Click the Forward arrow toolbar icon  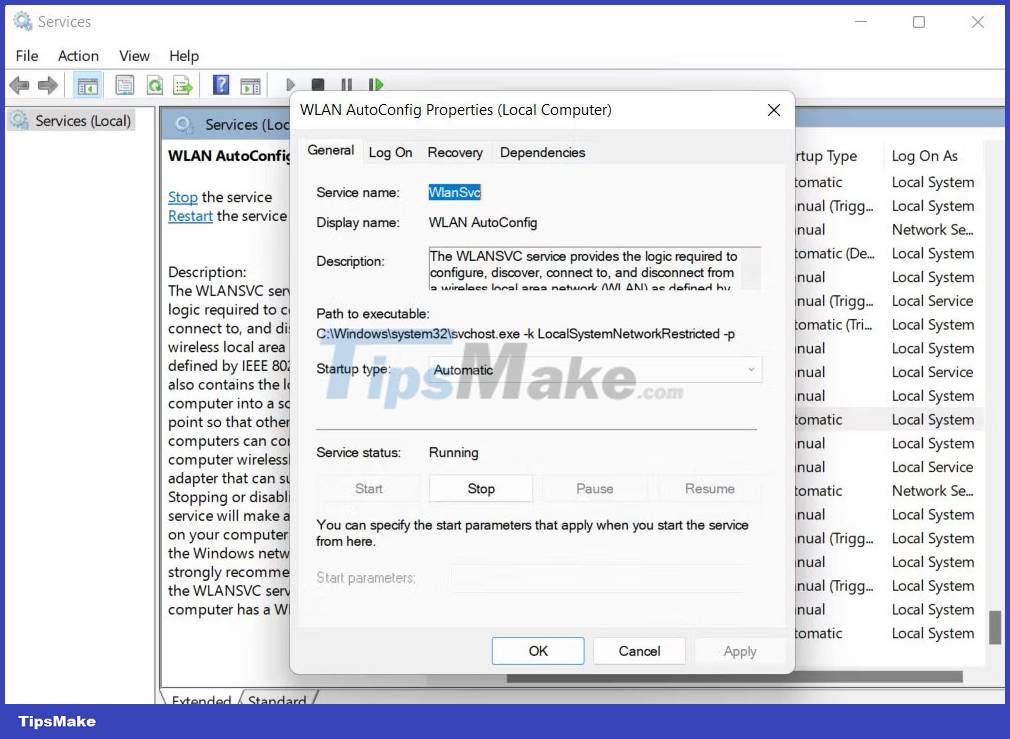tap(48, 84)
